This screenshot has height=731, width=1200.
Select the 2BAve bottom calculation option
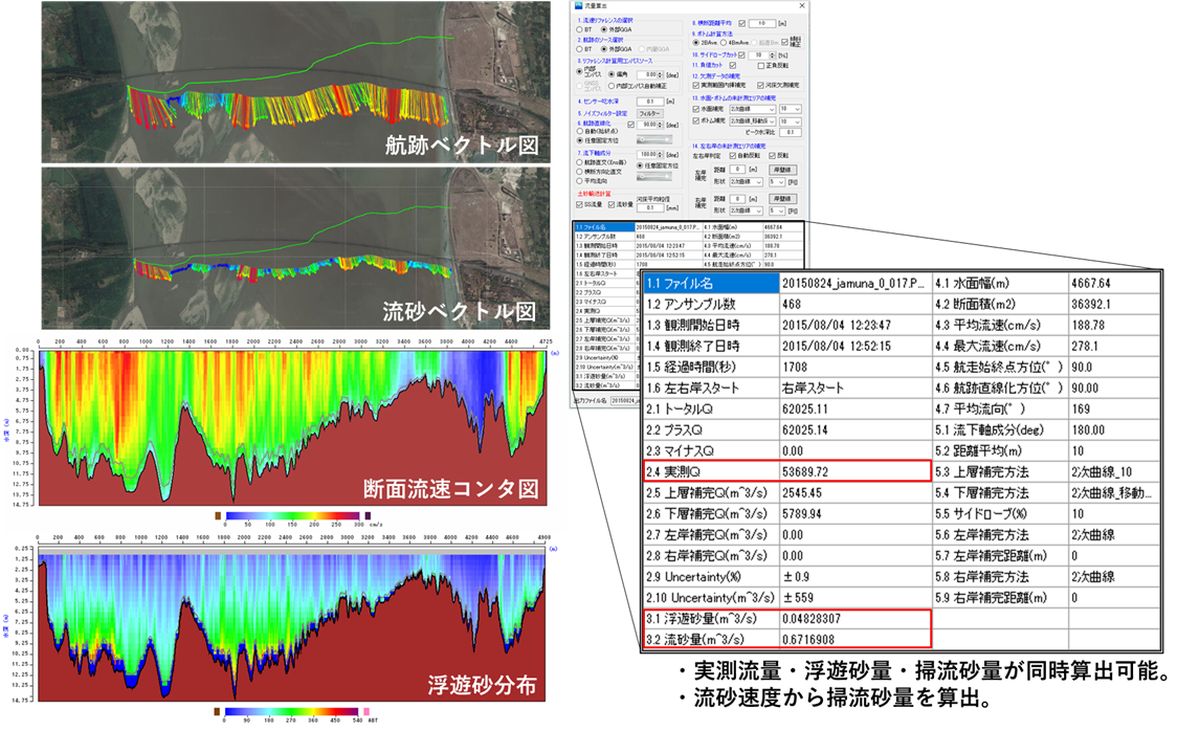[696, 43]
